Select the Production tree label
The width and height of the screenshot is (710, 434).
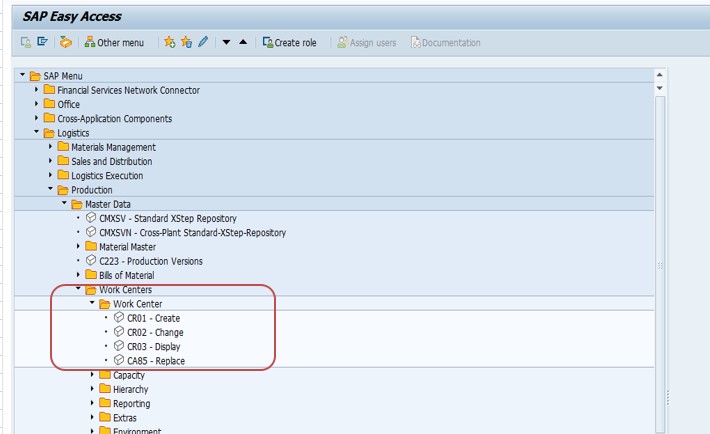pyautogui.click(x=91, y=190)
